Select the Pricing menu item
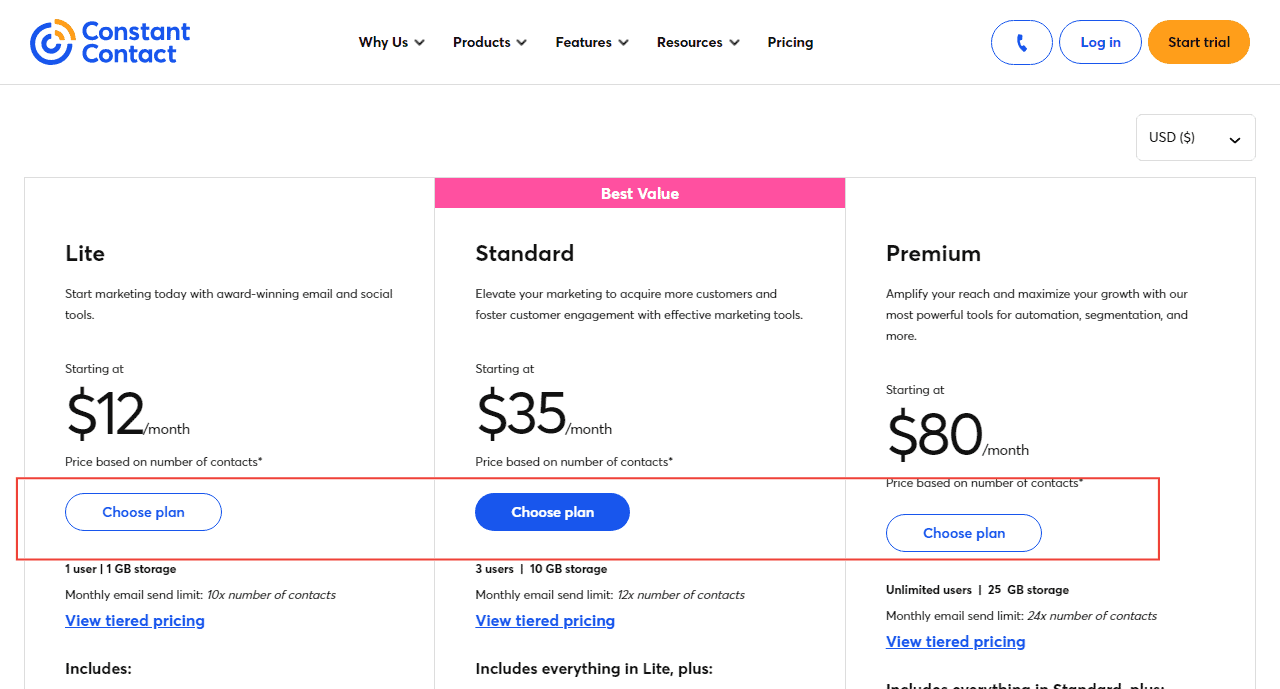Viewport: 1280px width, 689px height. point(790,42)
